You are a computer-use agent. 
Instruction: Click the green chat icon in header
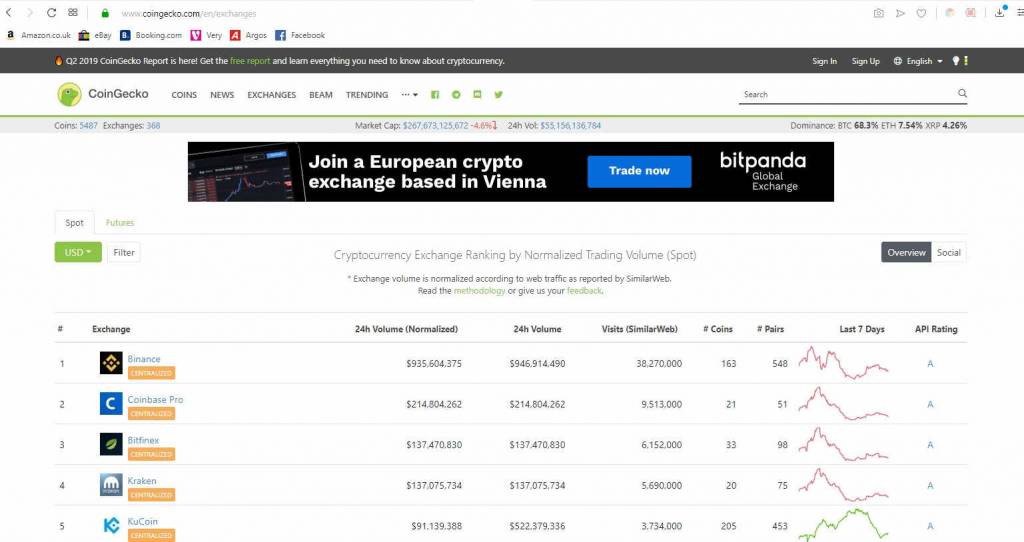click(x=477, y=95)
